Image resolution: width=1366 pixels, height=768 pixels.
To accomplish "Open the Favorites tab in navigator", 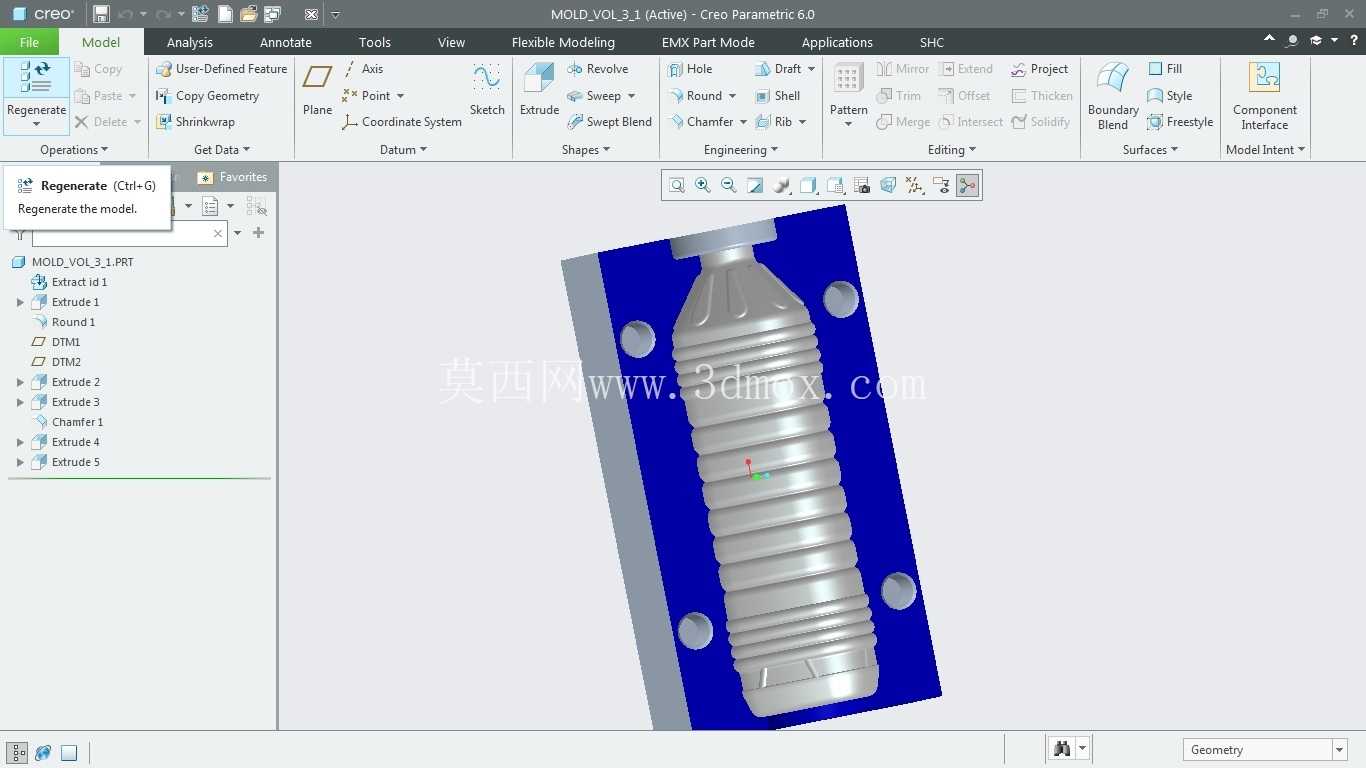I will pos(233,177).
